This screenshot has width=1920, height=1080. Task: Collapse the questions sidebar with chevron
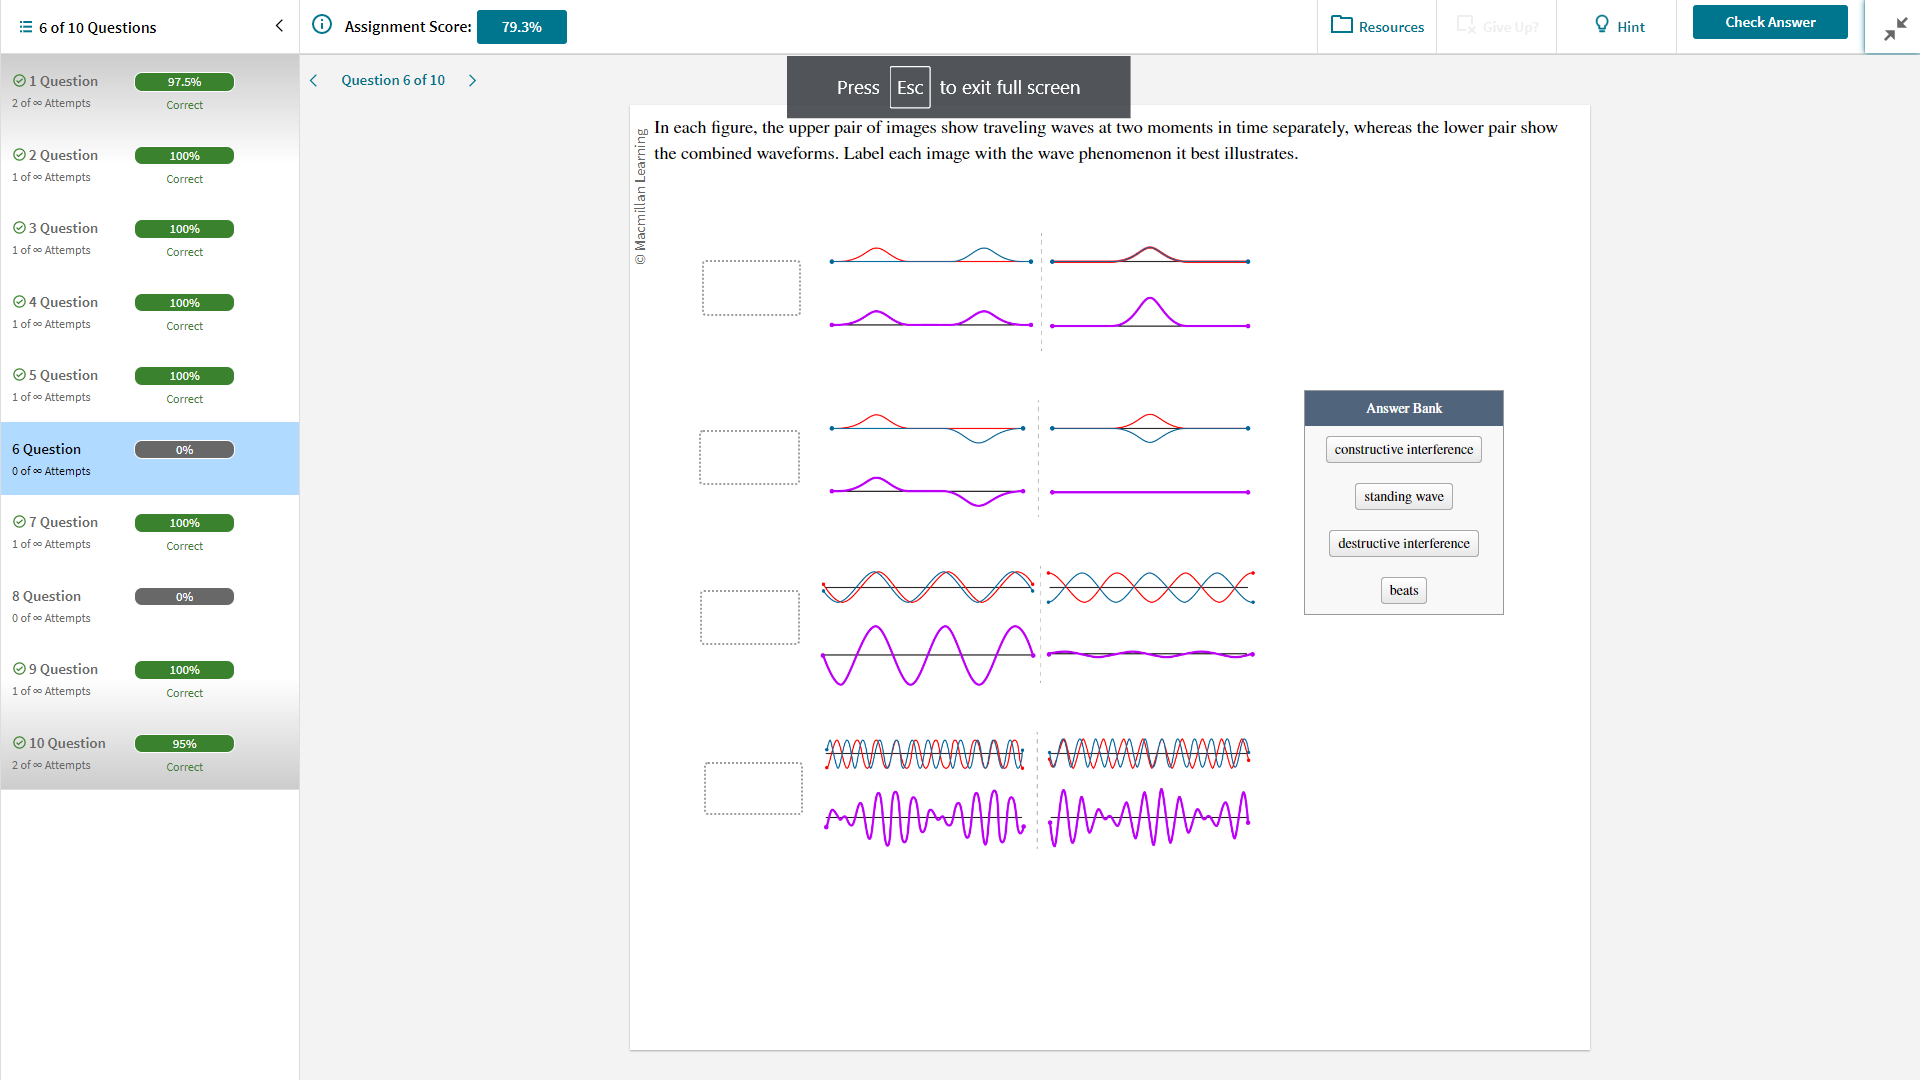(279, 26)
